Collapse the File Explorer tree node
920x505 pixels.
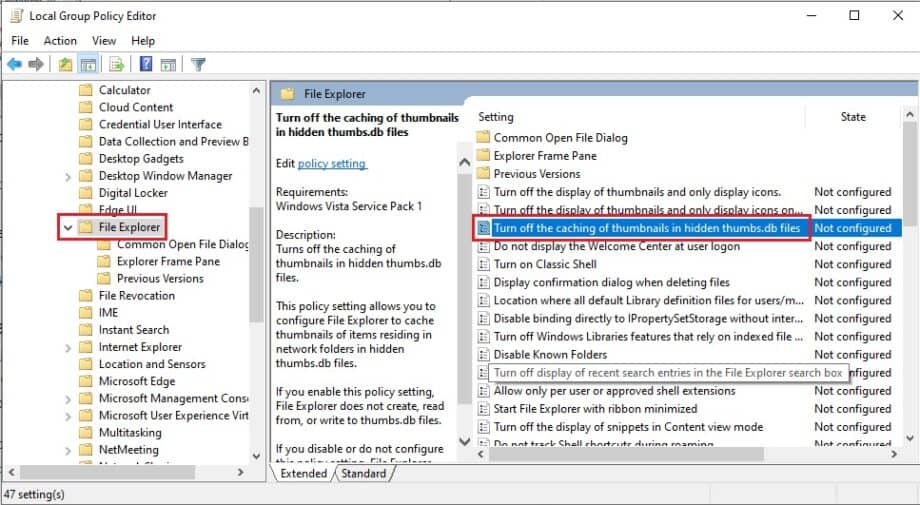coord(68,228)
